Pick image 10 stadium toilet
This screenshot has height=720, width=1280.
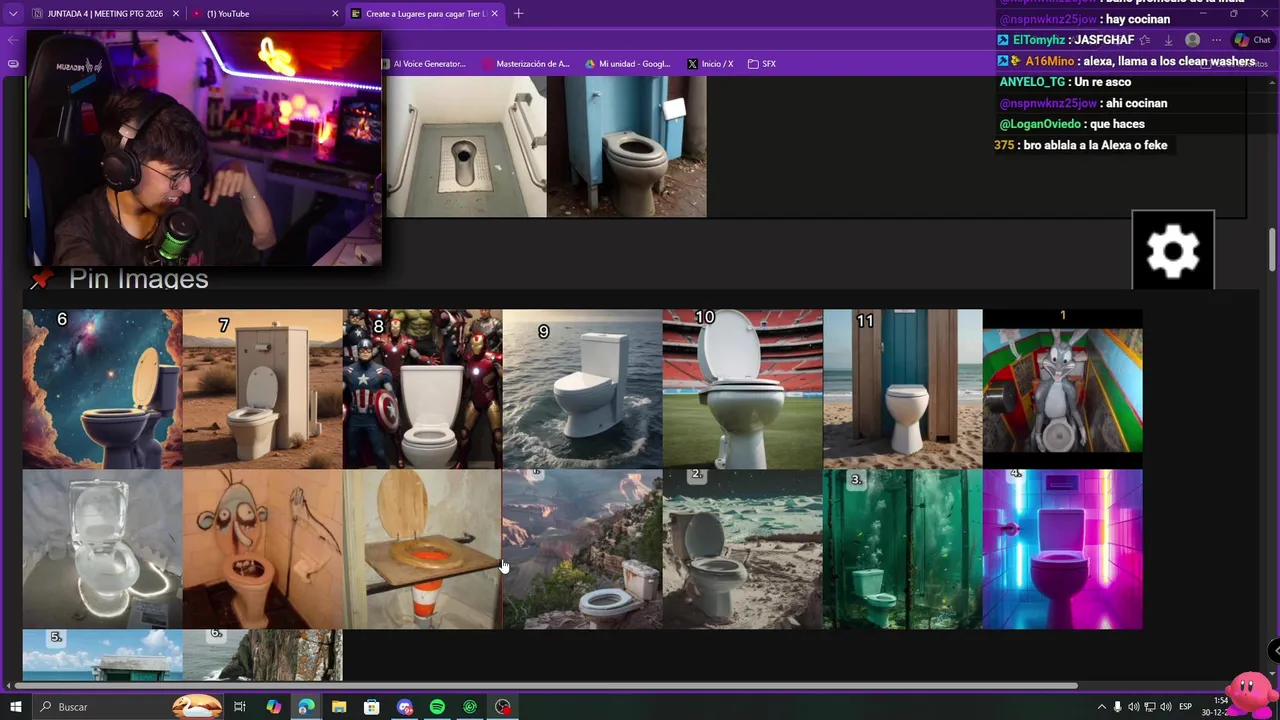click(x=743, y=389)
